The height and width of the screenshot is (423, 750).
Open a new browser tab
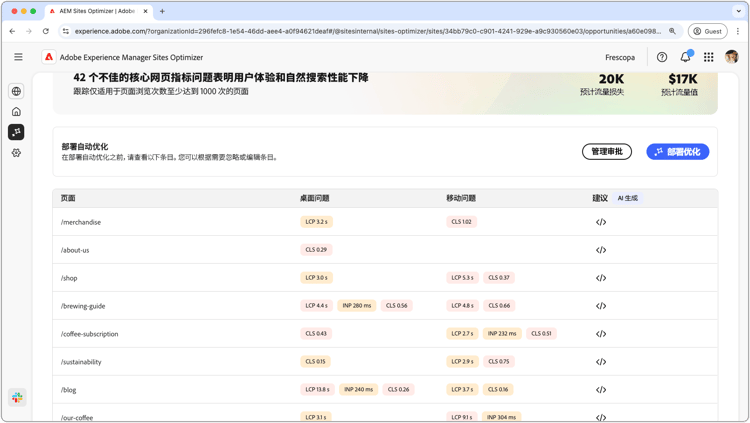(162, 11)
